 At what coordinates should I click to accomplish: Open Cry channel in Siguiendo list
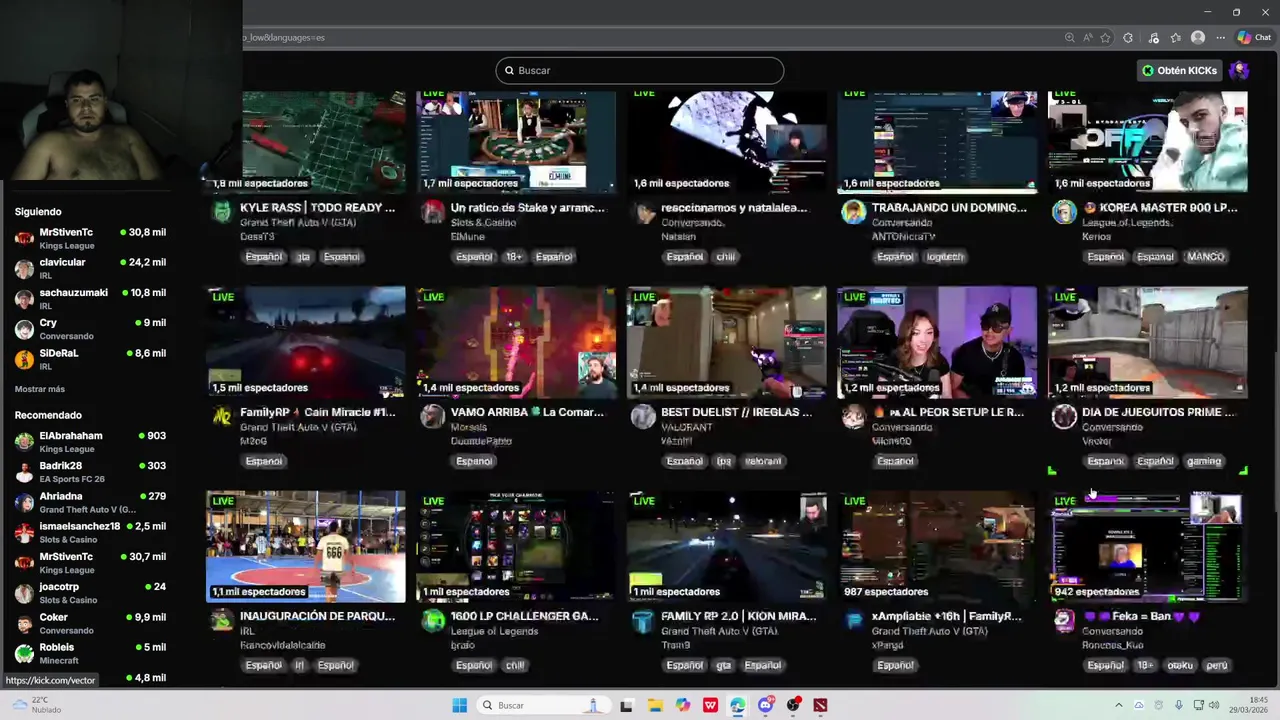pos(90,329)
